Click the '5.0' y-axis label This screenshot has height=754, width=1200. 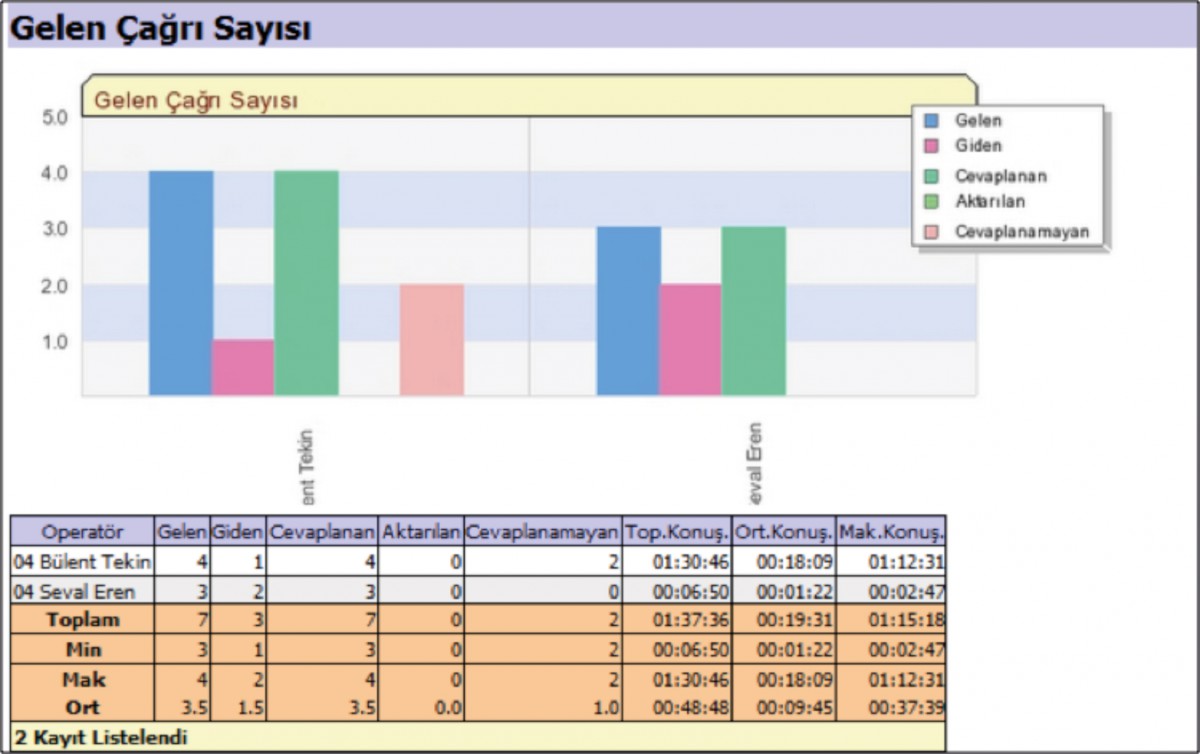coord(55,117)
